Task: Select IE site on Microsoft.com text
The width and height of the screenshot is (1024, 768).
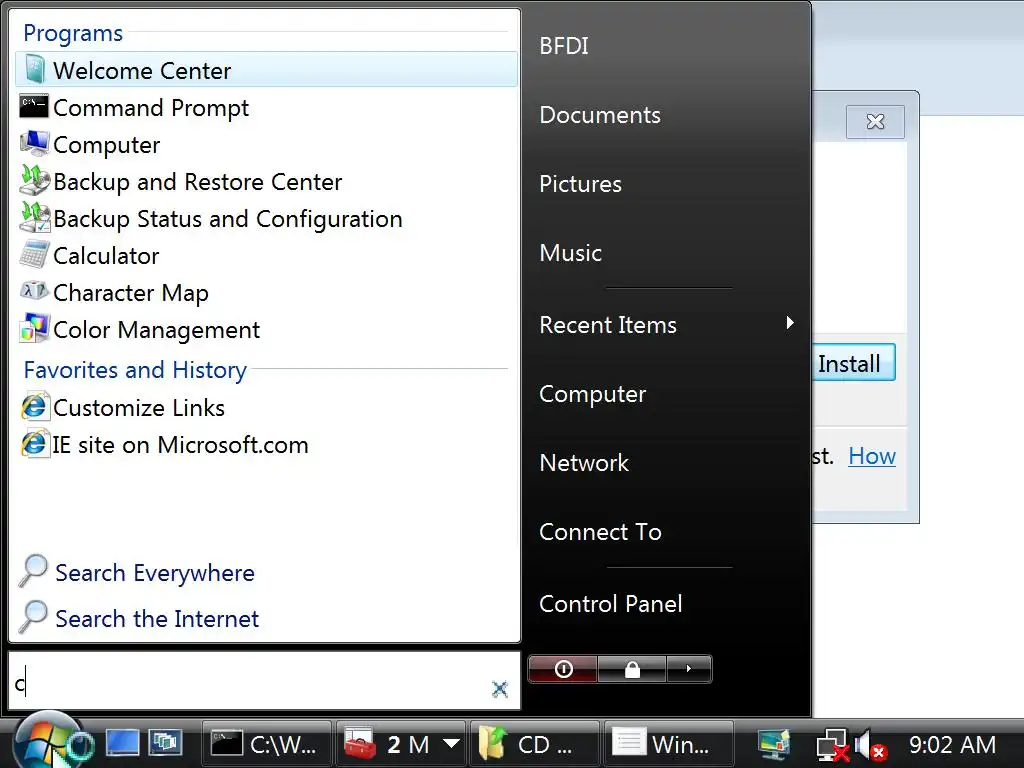Action: 180,445
